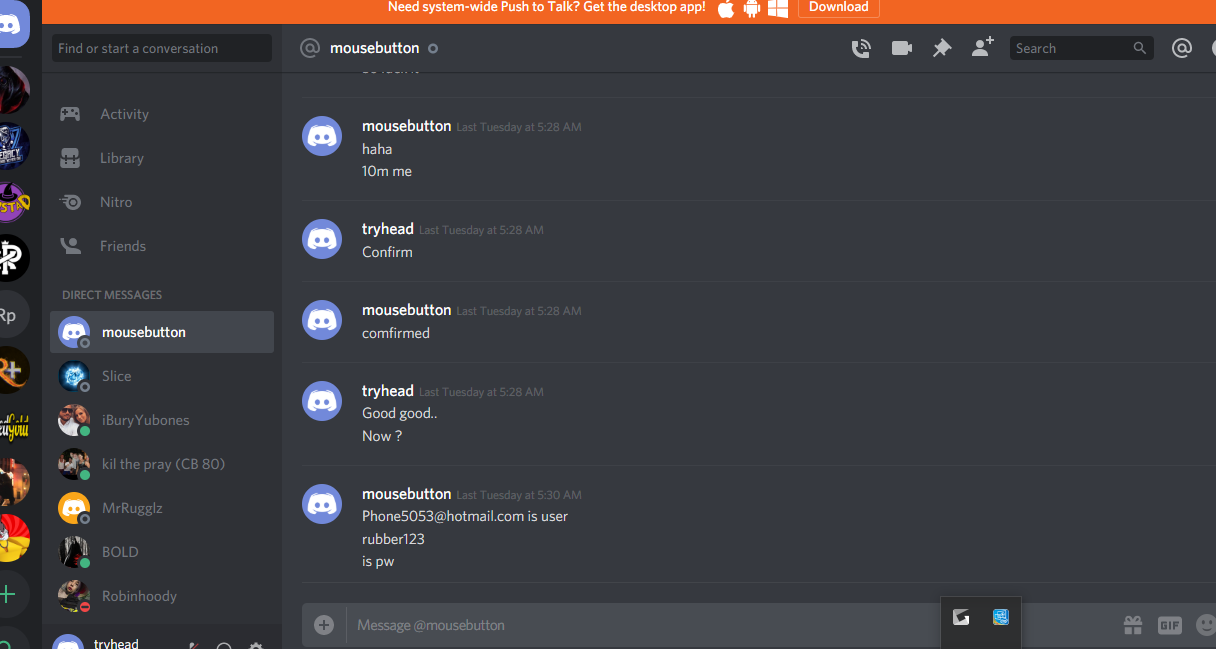Viewport: 1216px width, 649px height.
Task: Open the Nitro gift icon
Action: click(1132, 625)
